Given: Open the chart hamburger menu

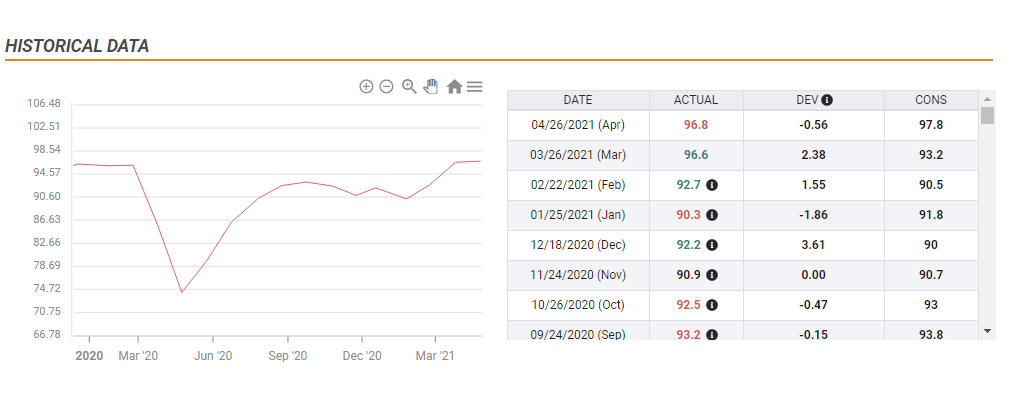Looking at the screenshot, I should [x=475, y=86].
